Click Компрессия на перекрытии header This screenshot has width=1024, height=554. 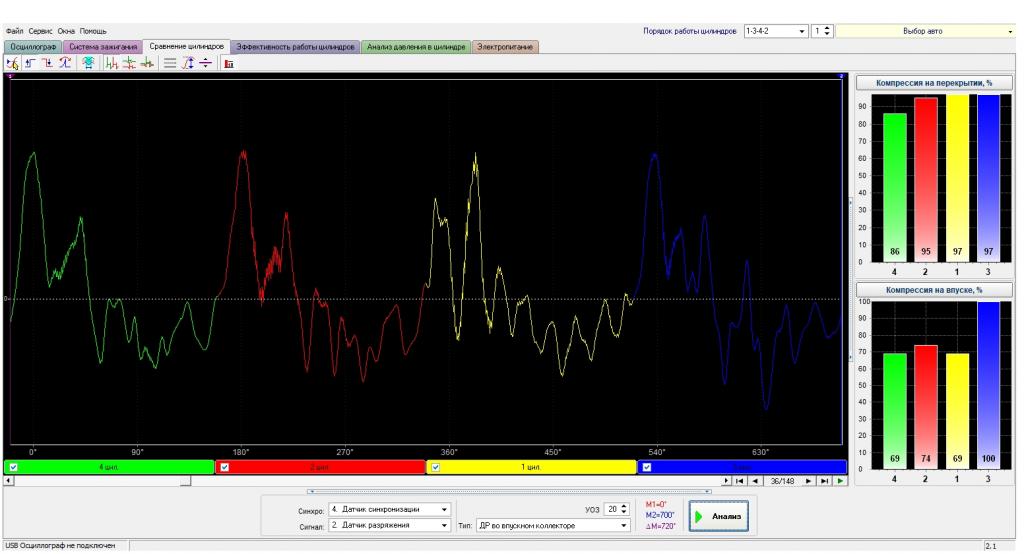tap(934, 83)
